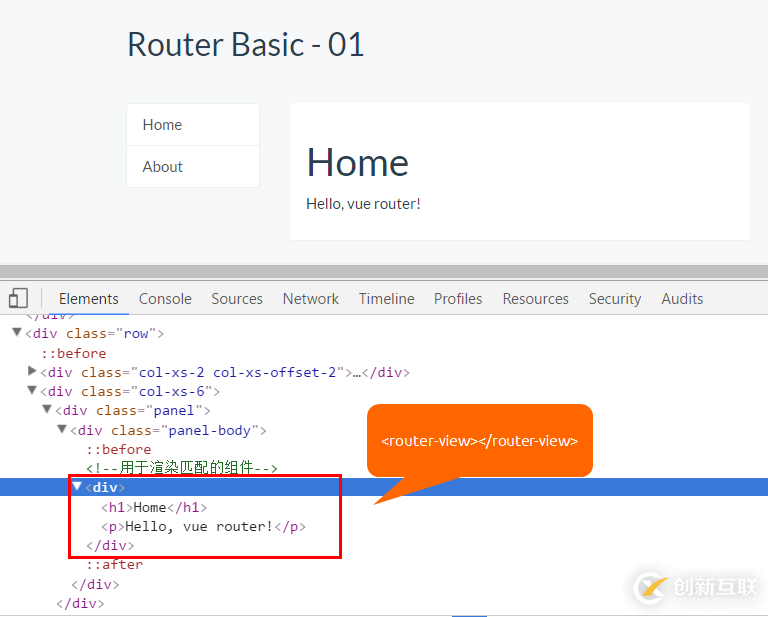The height and width of the screenshot is (617, 768).
Task: Open the Sources tab
Action: [237, 299]
